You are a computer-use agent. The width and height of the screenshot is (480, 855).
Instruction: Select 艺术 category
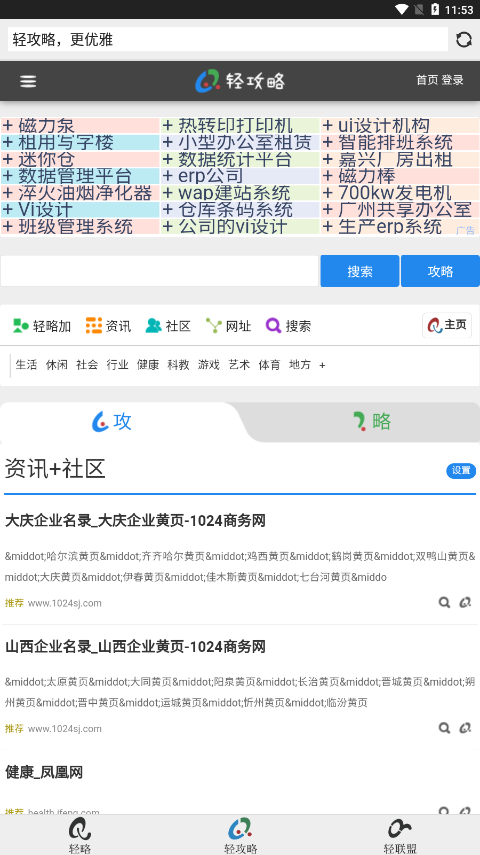coord(239,365)
